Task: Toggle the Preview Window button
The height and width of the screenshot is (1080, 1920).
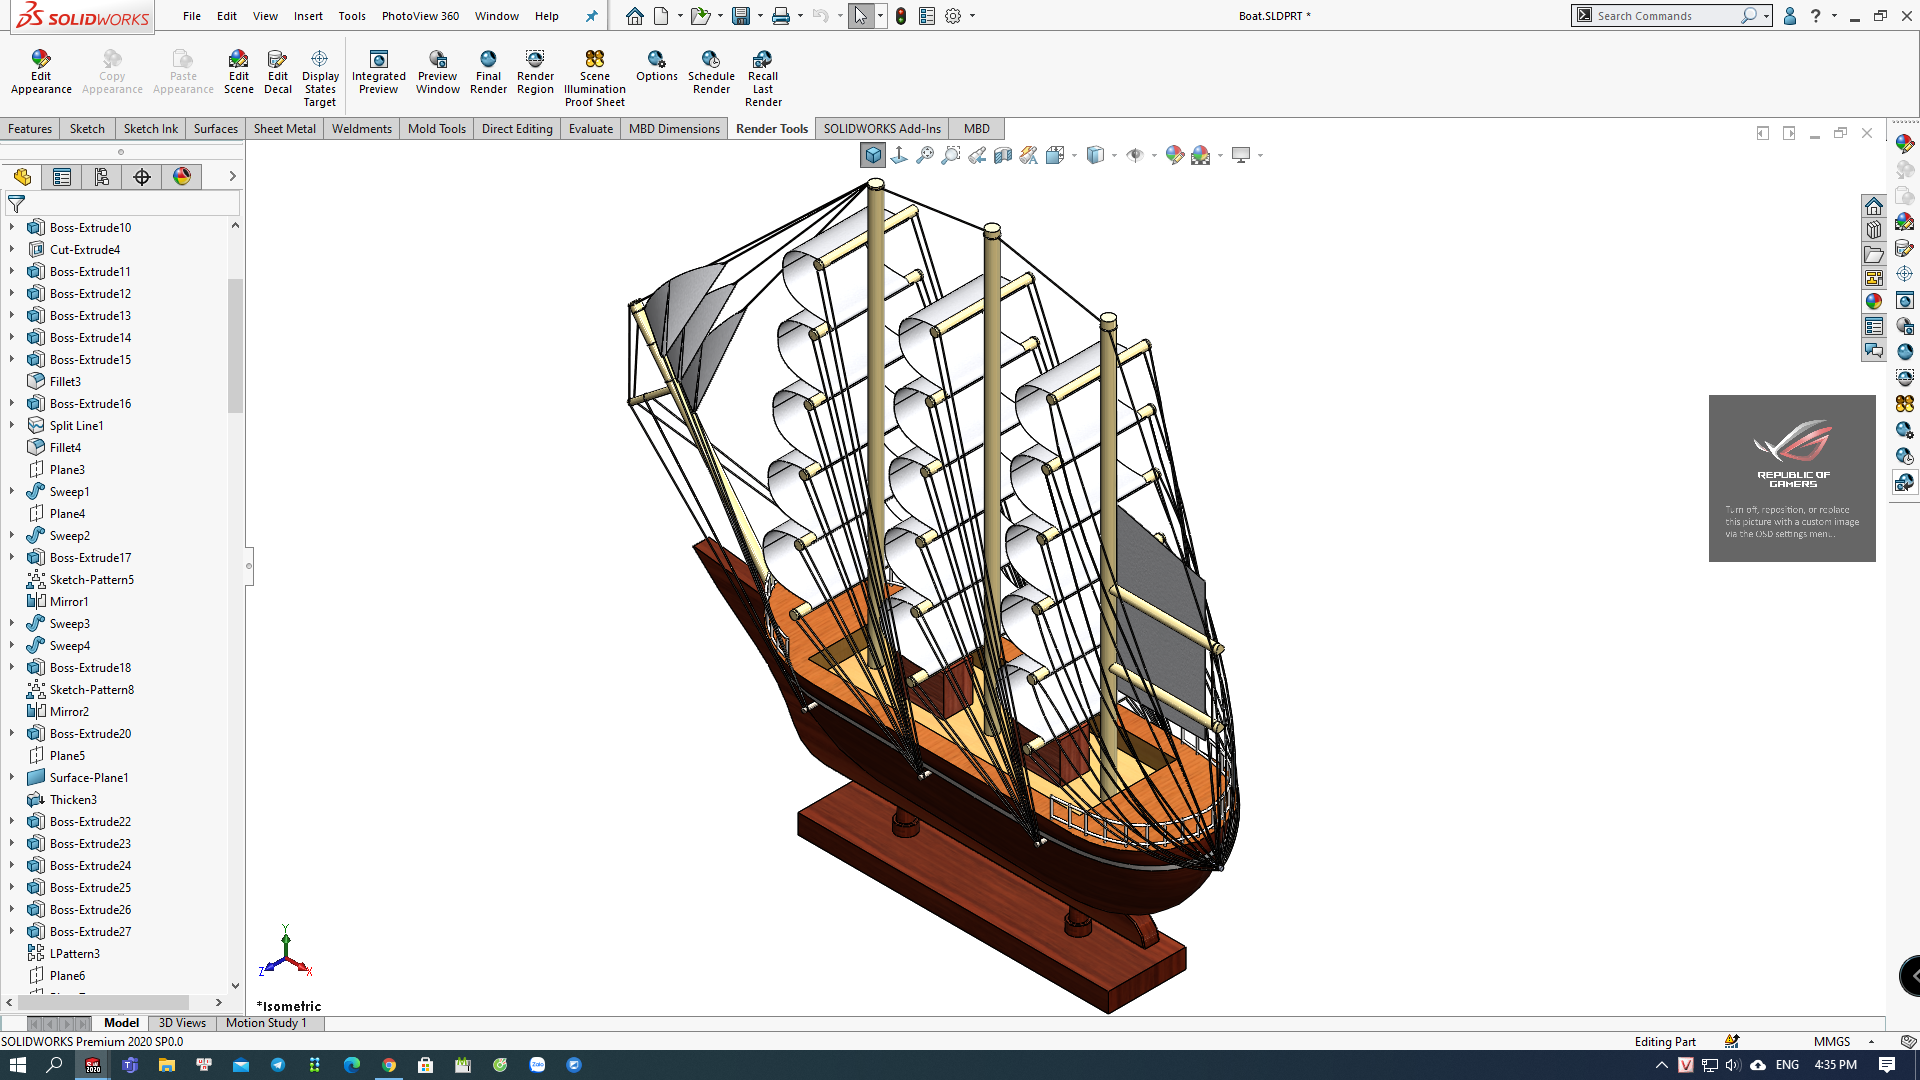Action: (437, 60)
